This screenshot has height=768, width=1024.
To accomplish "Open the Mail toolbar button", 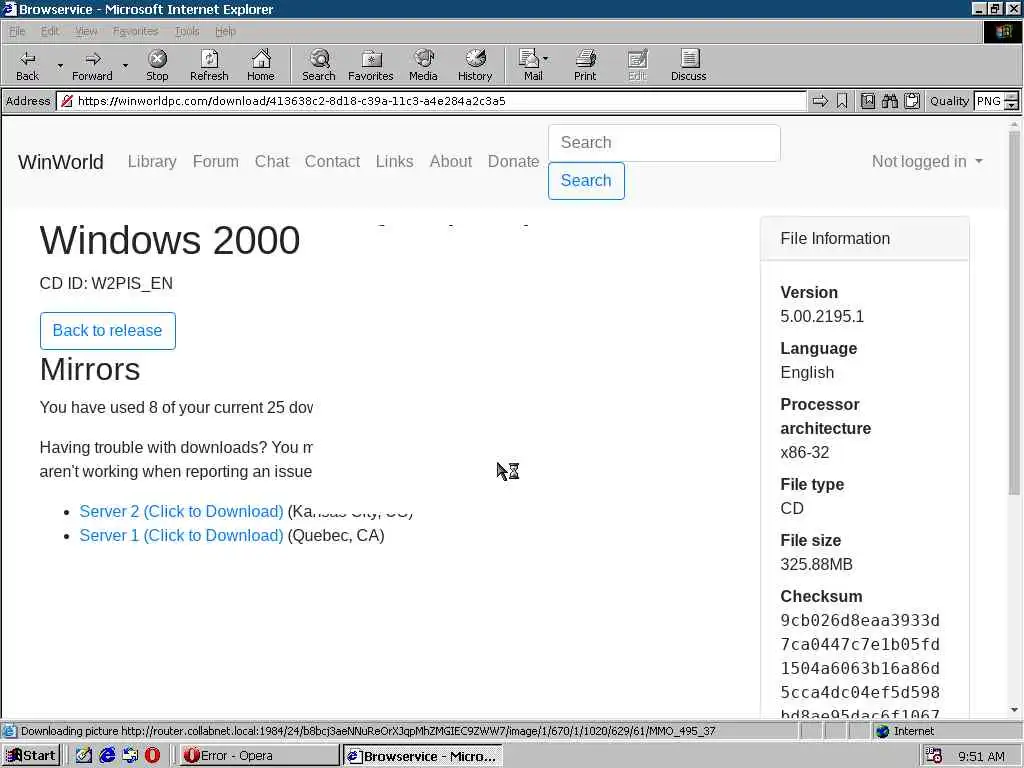I will (x=533, y=65).
